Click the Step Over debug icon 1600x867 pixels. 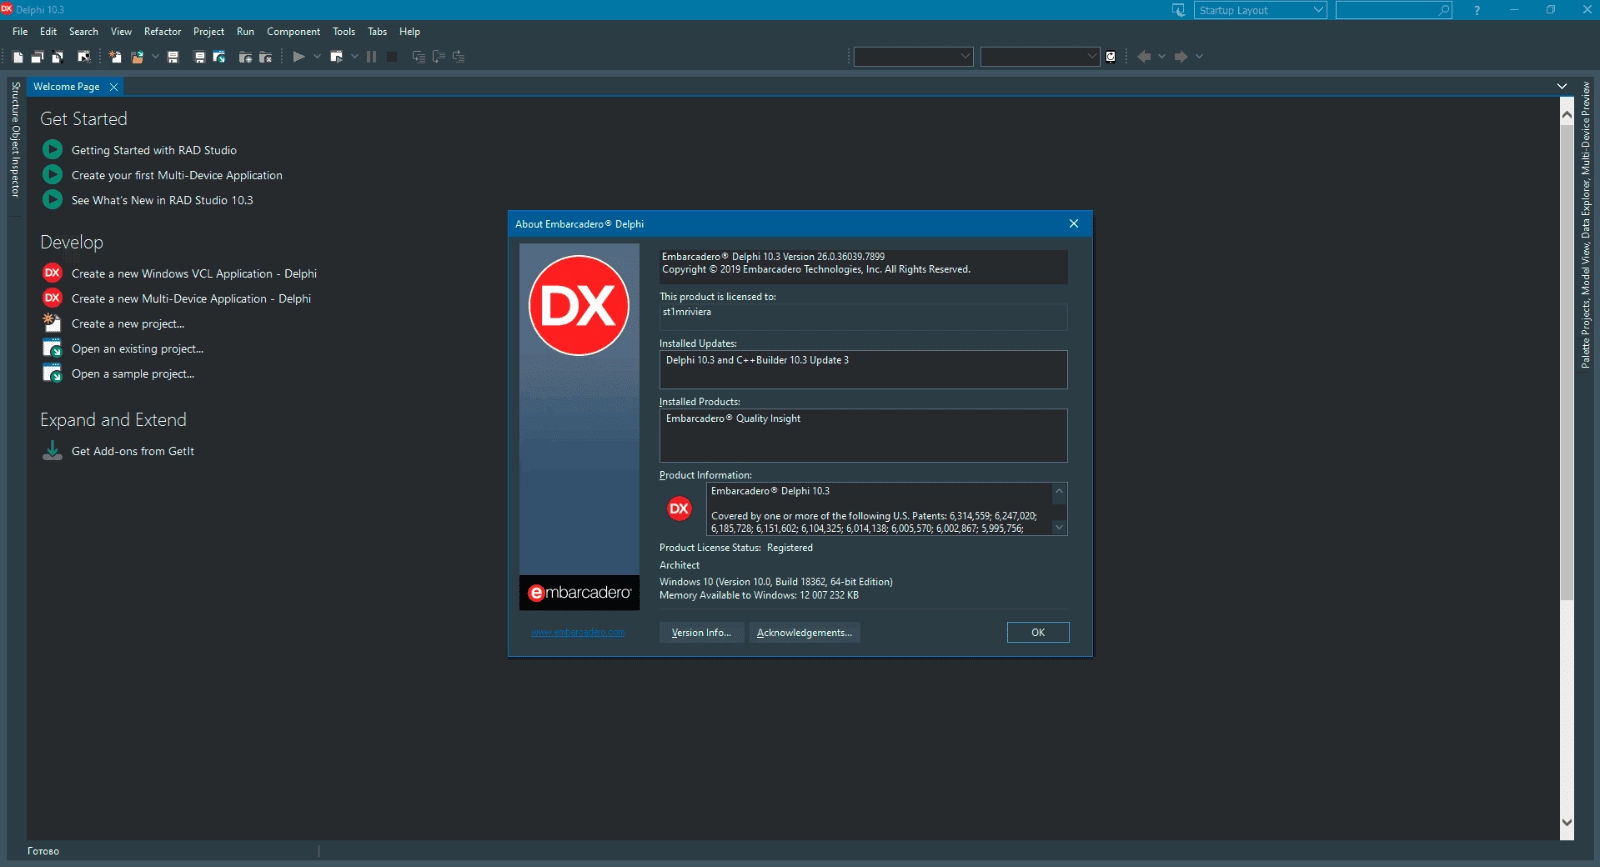click(439, 57)
